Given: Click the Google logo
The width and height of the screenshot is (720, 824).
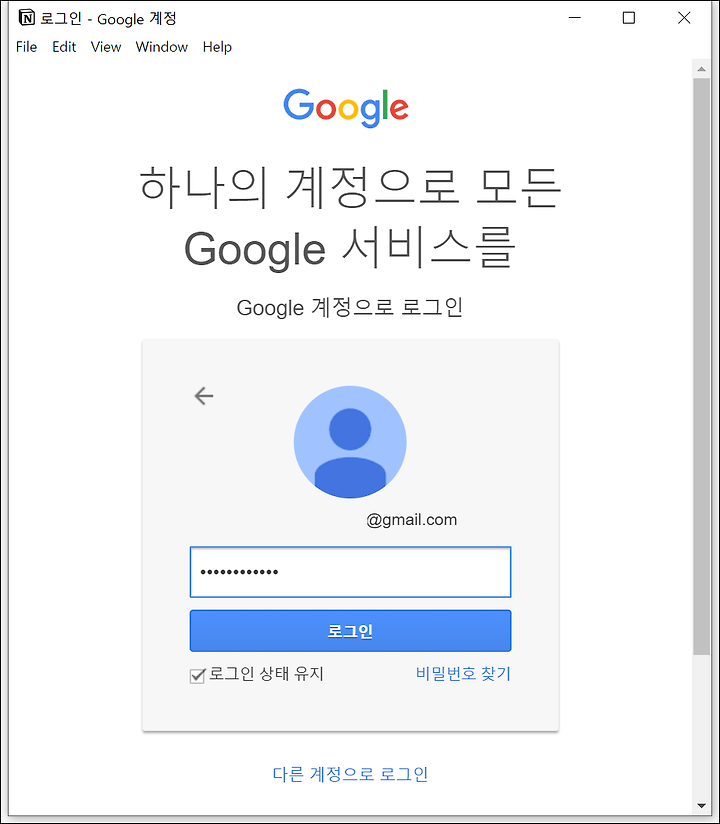Looking at the screenshot, I should pos(346,108).
